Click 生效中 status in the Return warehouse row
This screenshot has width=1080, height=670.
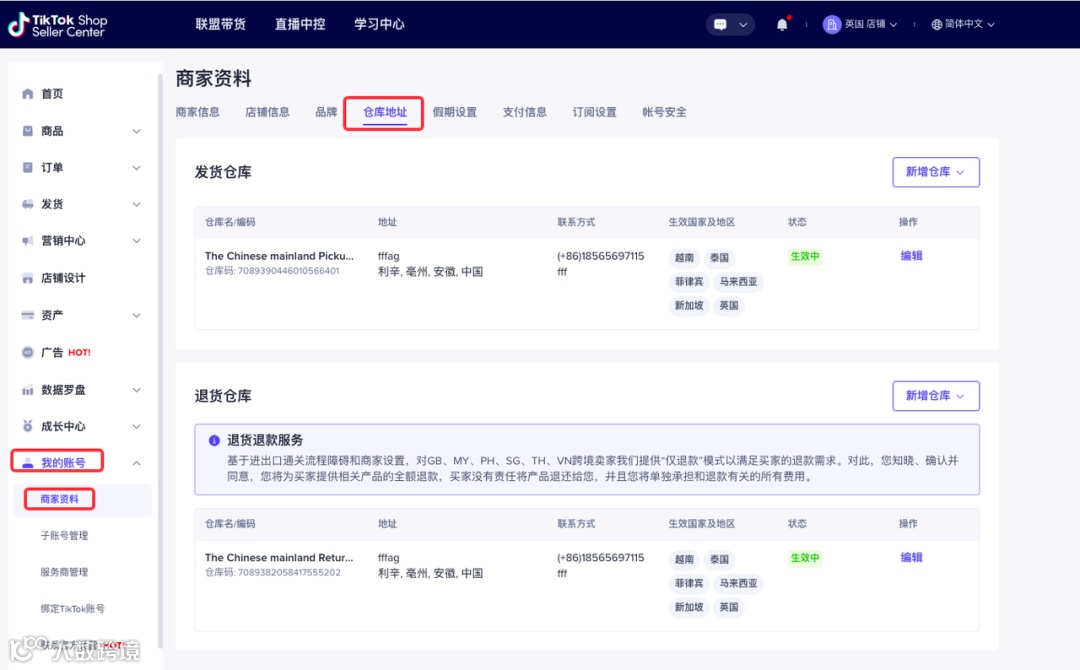(804, 558)
